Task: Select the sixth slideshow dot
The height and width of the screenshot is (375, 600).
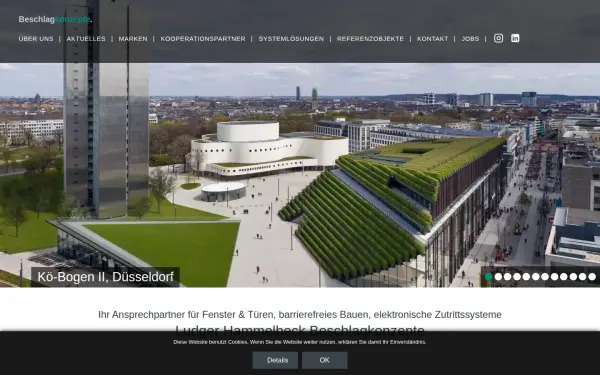Action: tap(536, 276)
